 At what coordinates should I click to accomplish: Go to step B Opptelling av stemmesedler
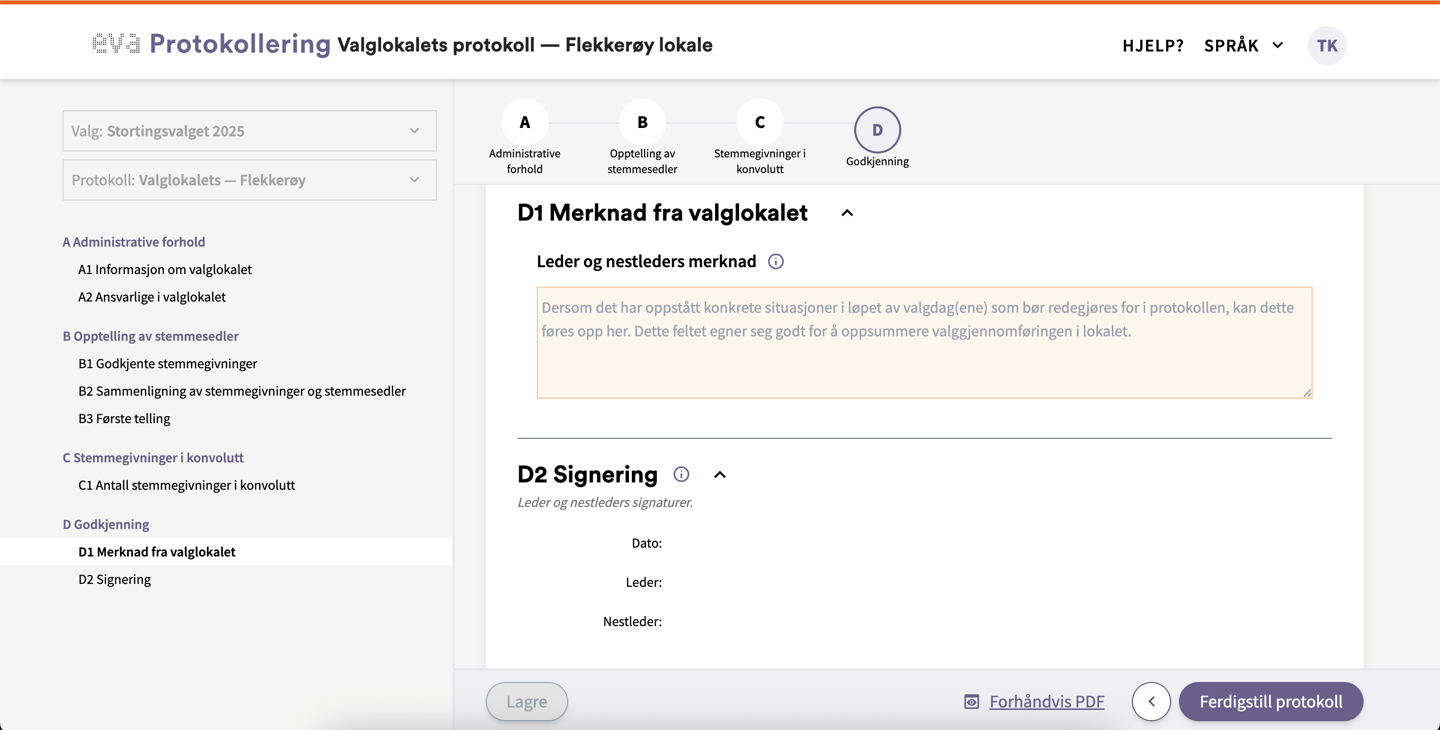coord(642,122)
